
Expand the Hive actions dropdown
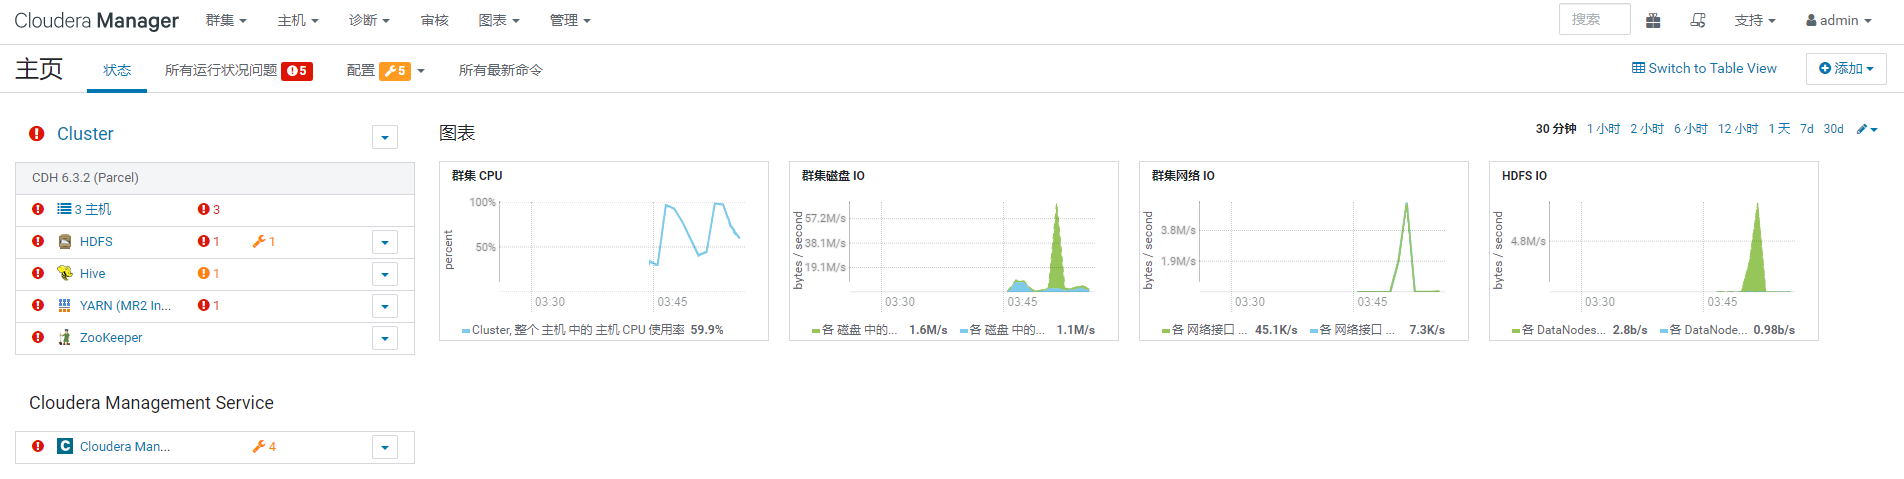pos(385,274)
